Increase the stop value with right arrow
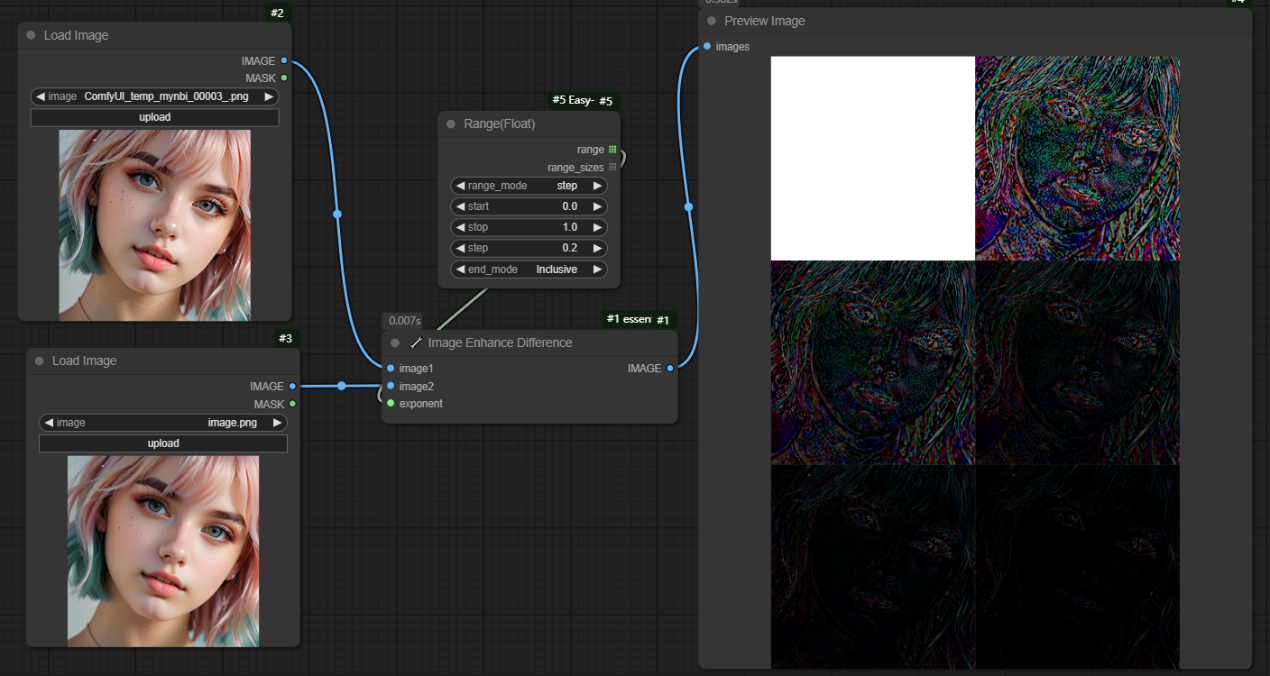The height and width of the screenshot is (676, 1270). 598,228
